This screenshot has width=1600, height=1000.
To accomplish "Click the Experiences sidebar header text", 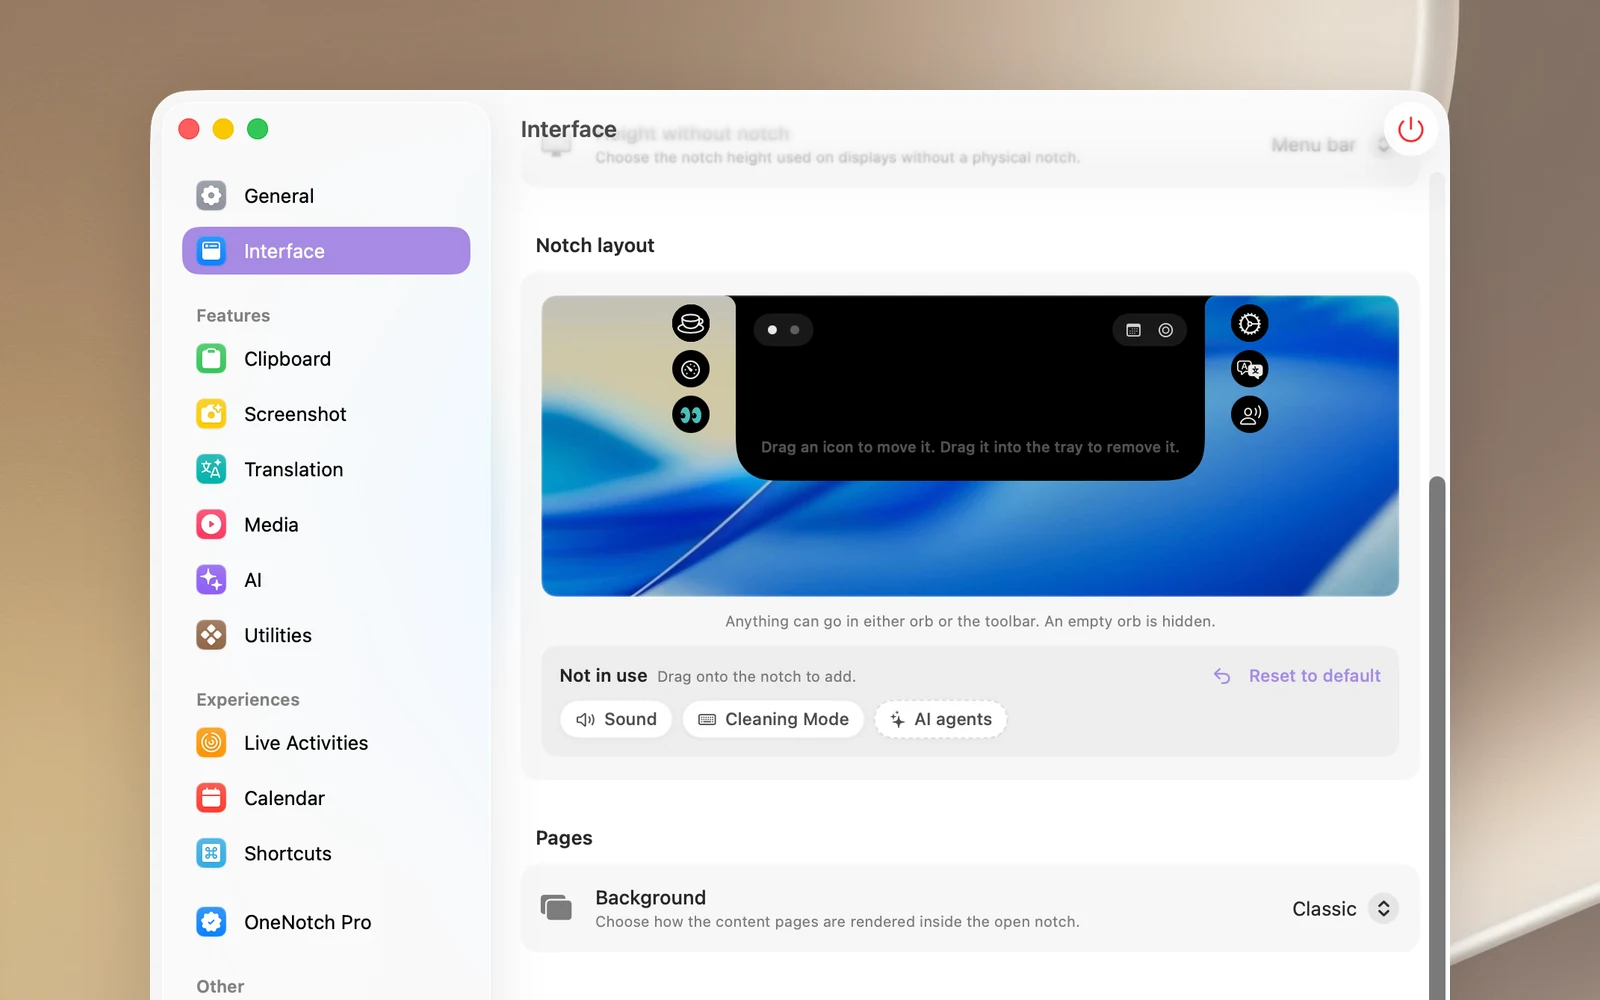I will 248,700.
